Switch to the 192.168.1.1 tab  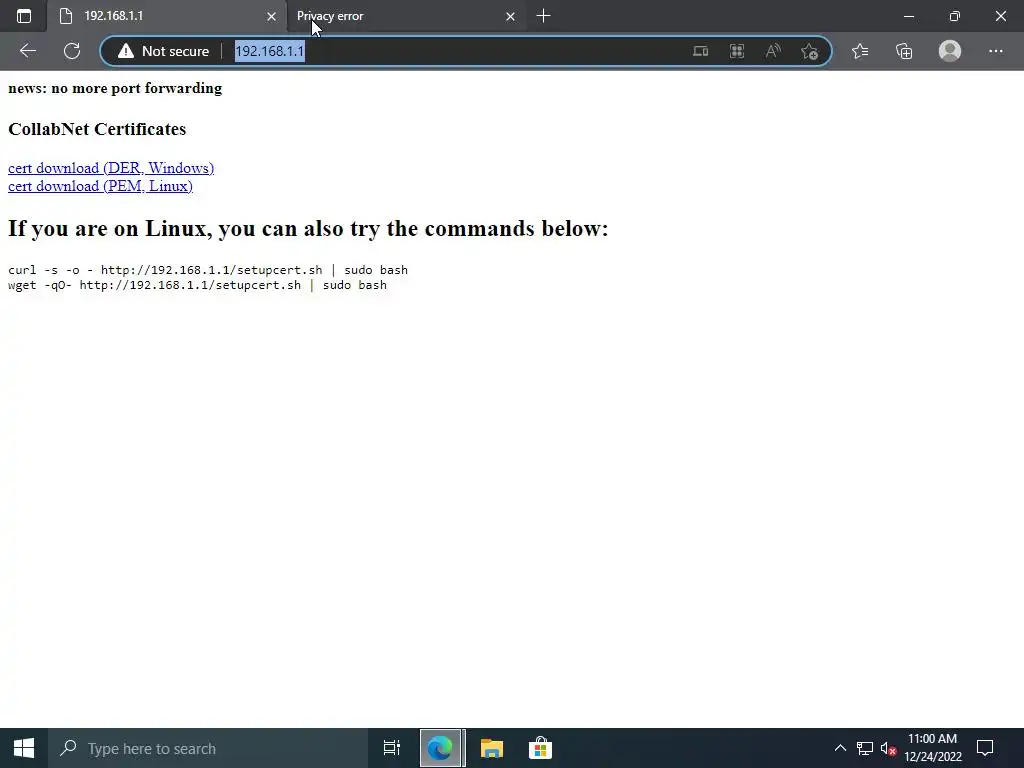167,16
